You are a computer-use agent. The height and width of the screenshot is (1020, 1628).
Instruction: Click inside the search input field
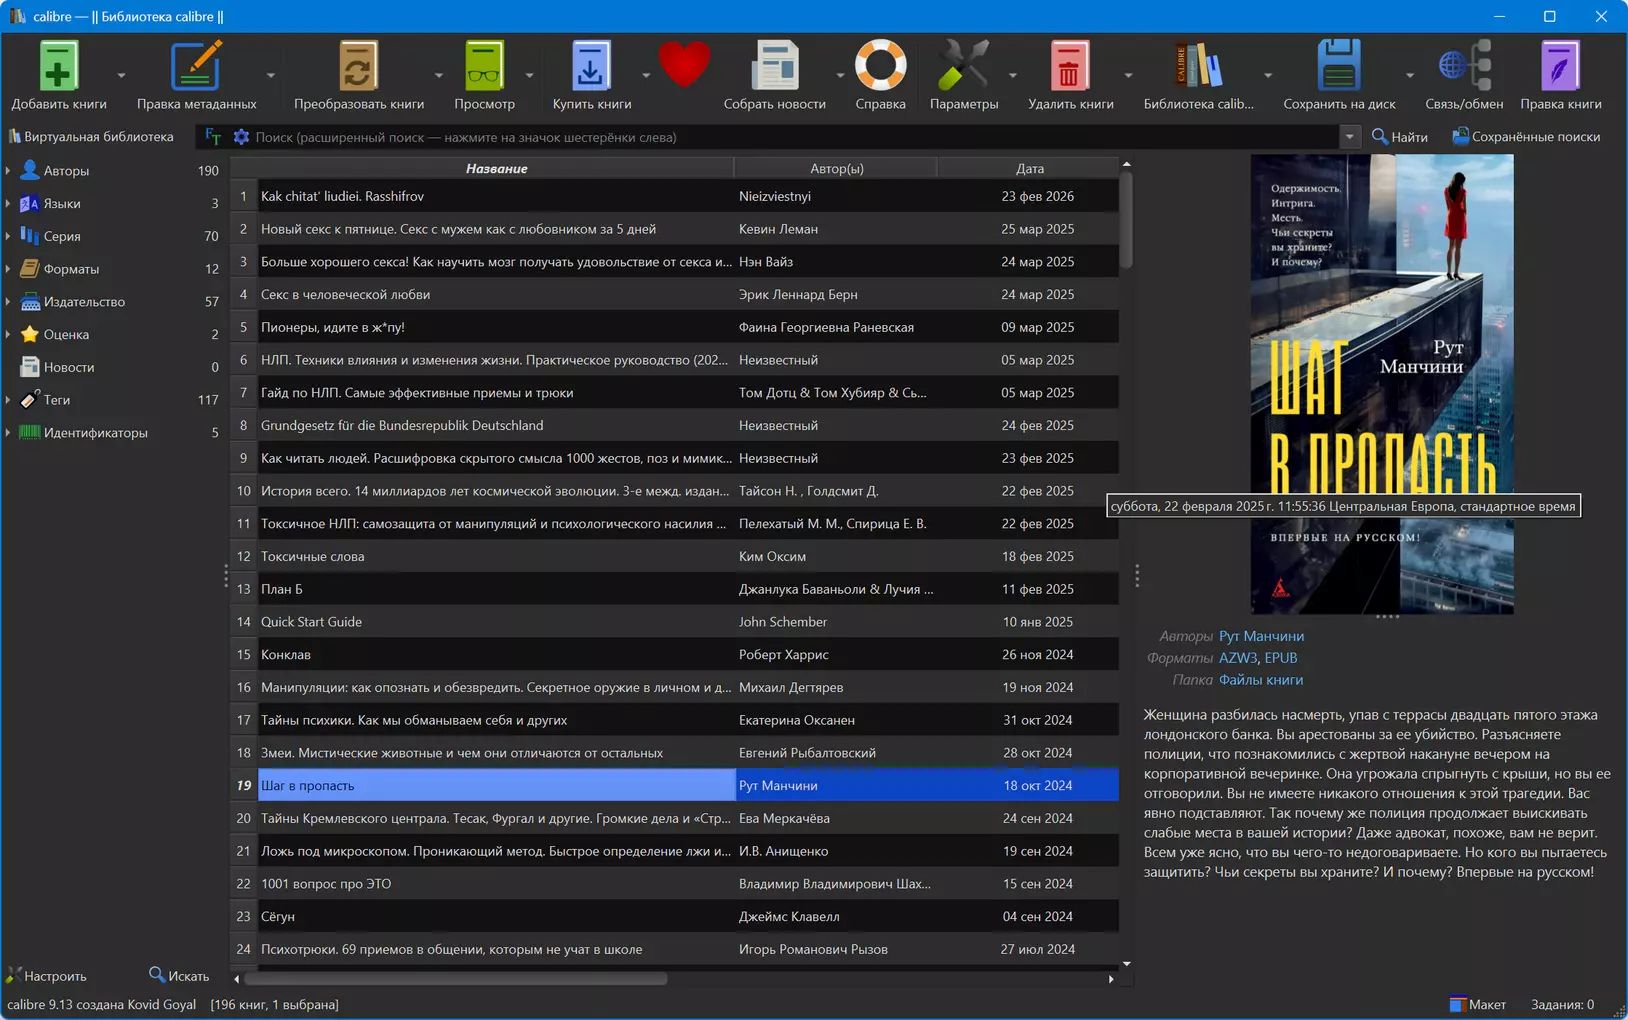(795, 137)
